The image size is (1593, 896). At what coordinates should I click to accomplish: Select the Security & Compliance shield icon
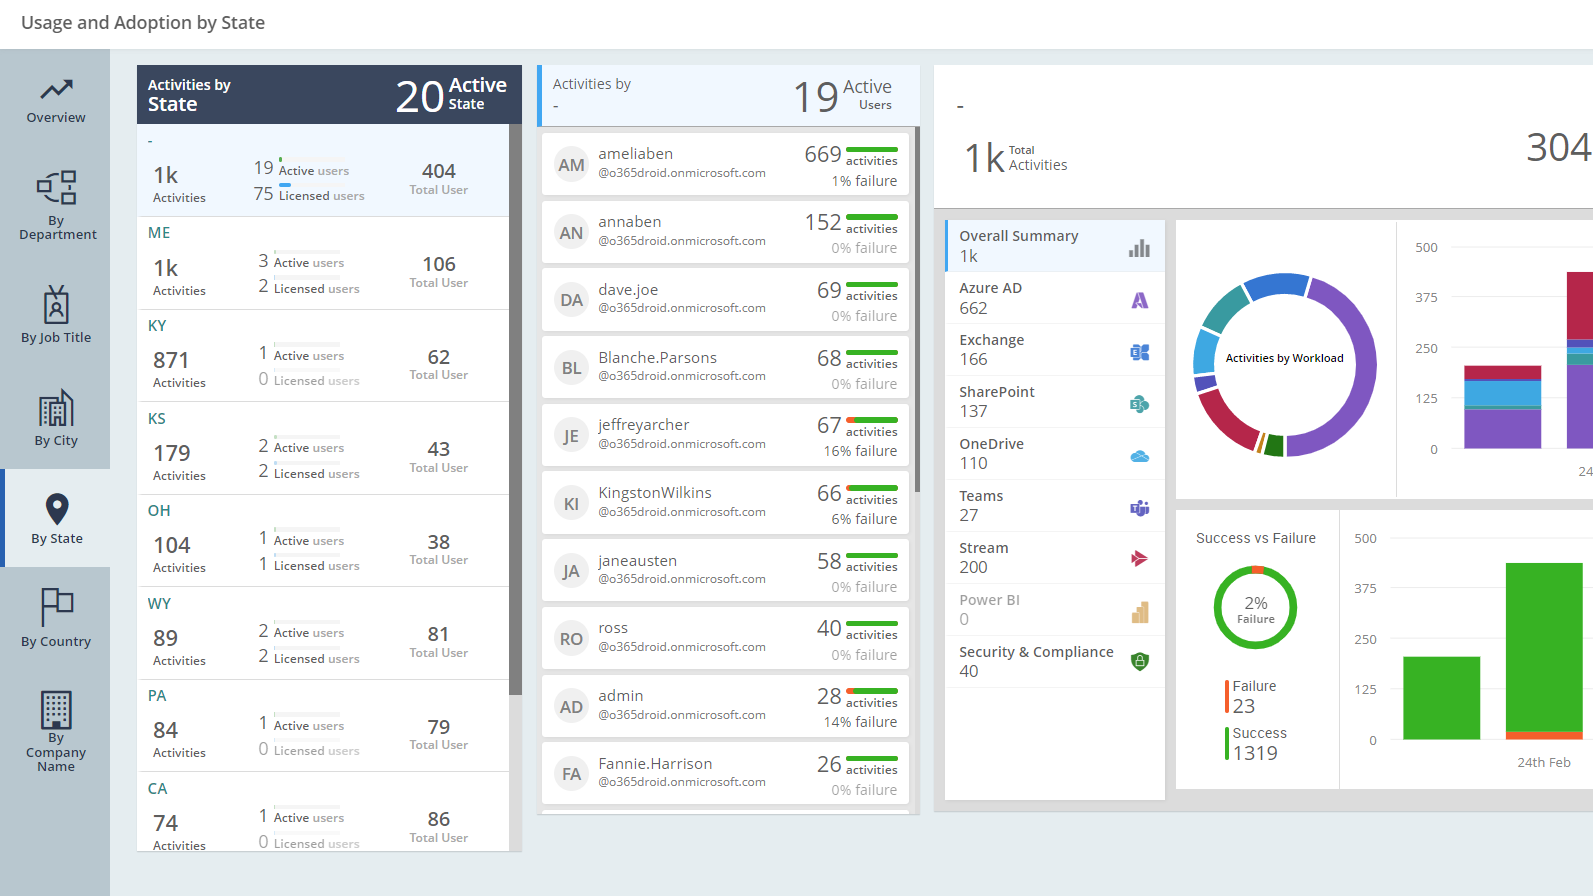pyautogui.click(x=1139, y=661)
